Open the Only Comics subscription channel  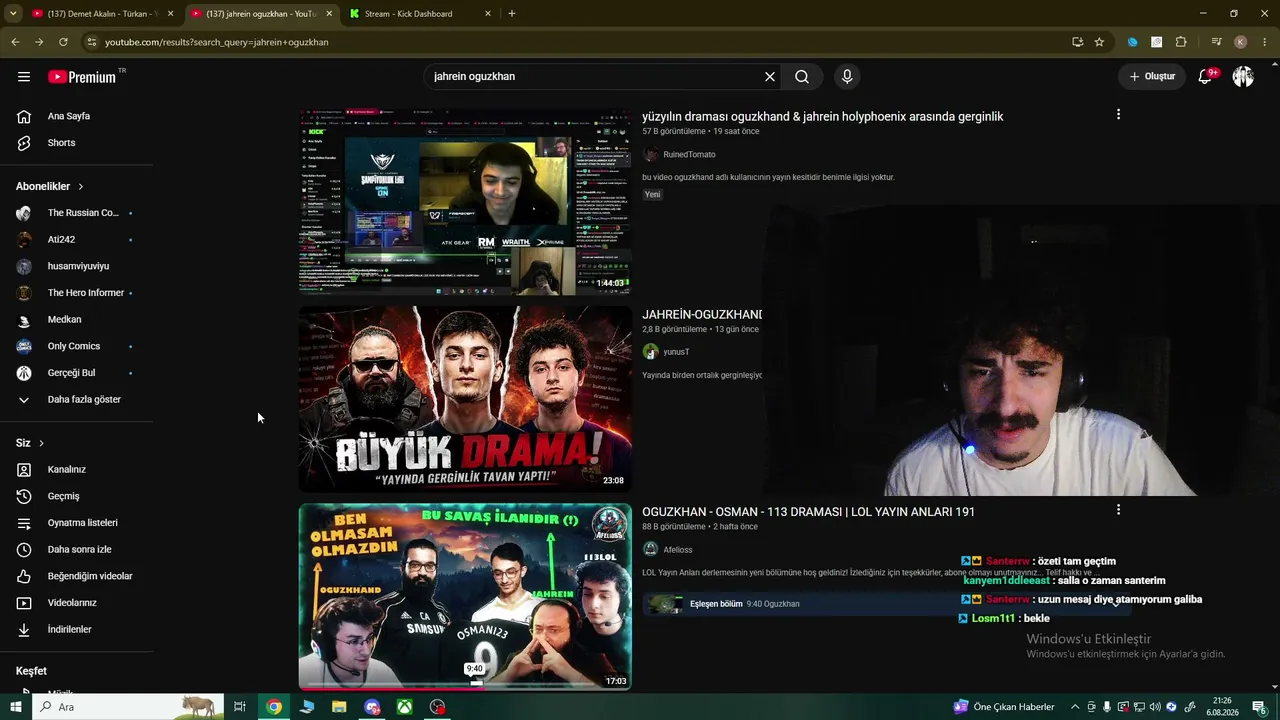[x=77, y=346]
